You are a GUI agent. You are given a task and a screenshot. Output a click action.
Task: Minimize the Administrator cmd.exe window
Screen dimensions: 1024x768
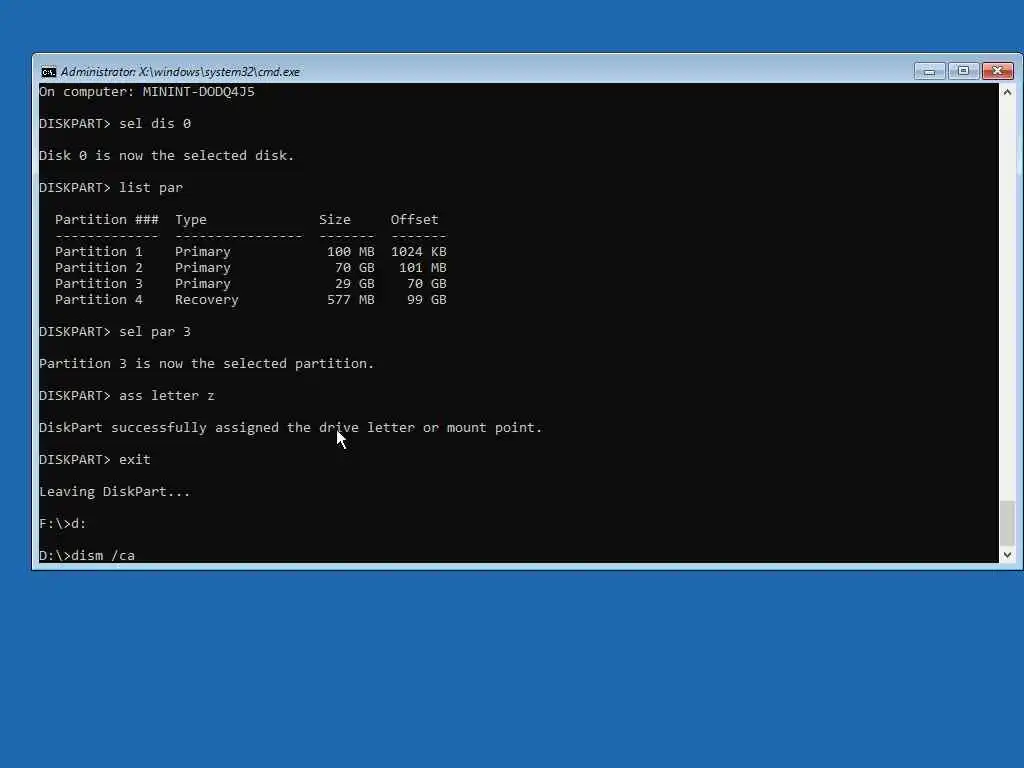click(x=929, y=71)
